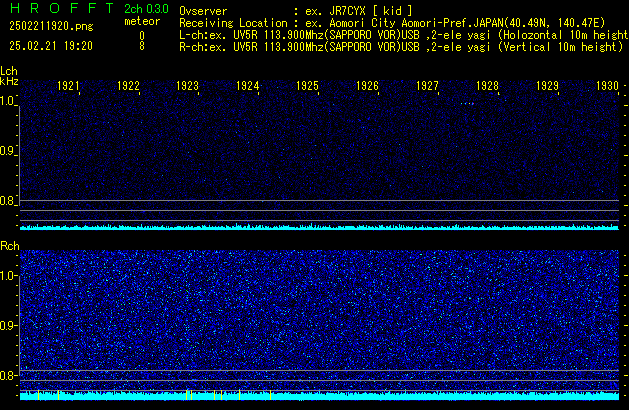
Task: Click the faint echo dots before 1928 in Lch
Action: tap(467, 104)
